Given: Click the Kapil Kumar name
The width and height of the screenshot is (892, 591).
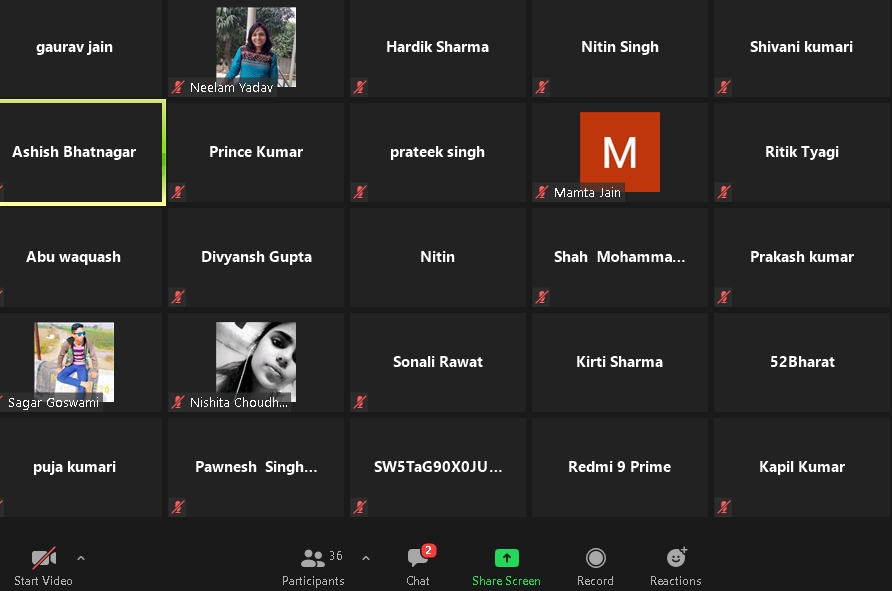Looking at the screenshot, I should click(802, 467).
